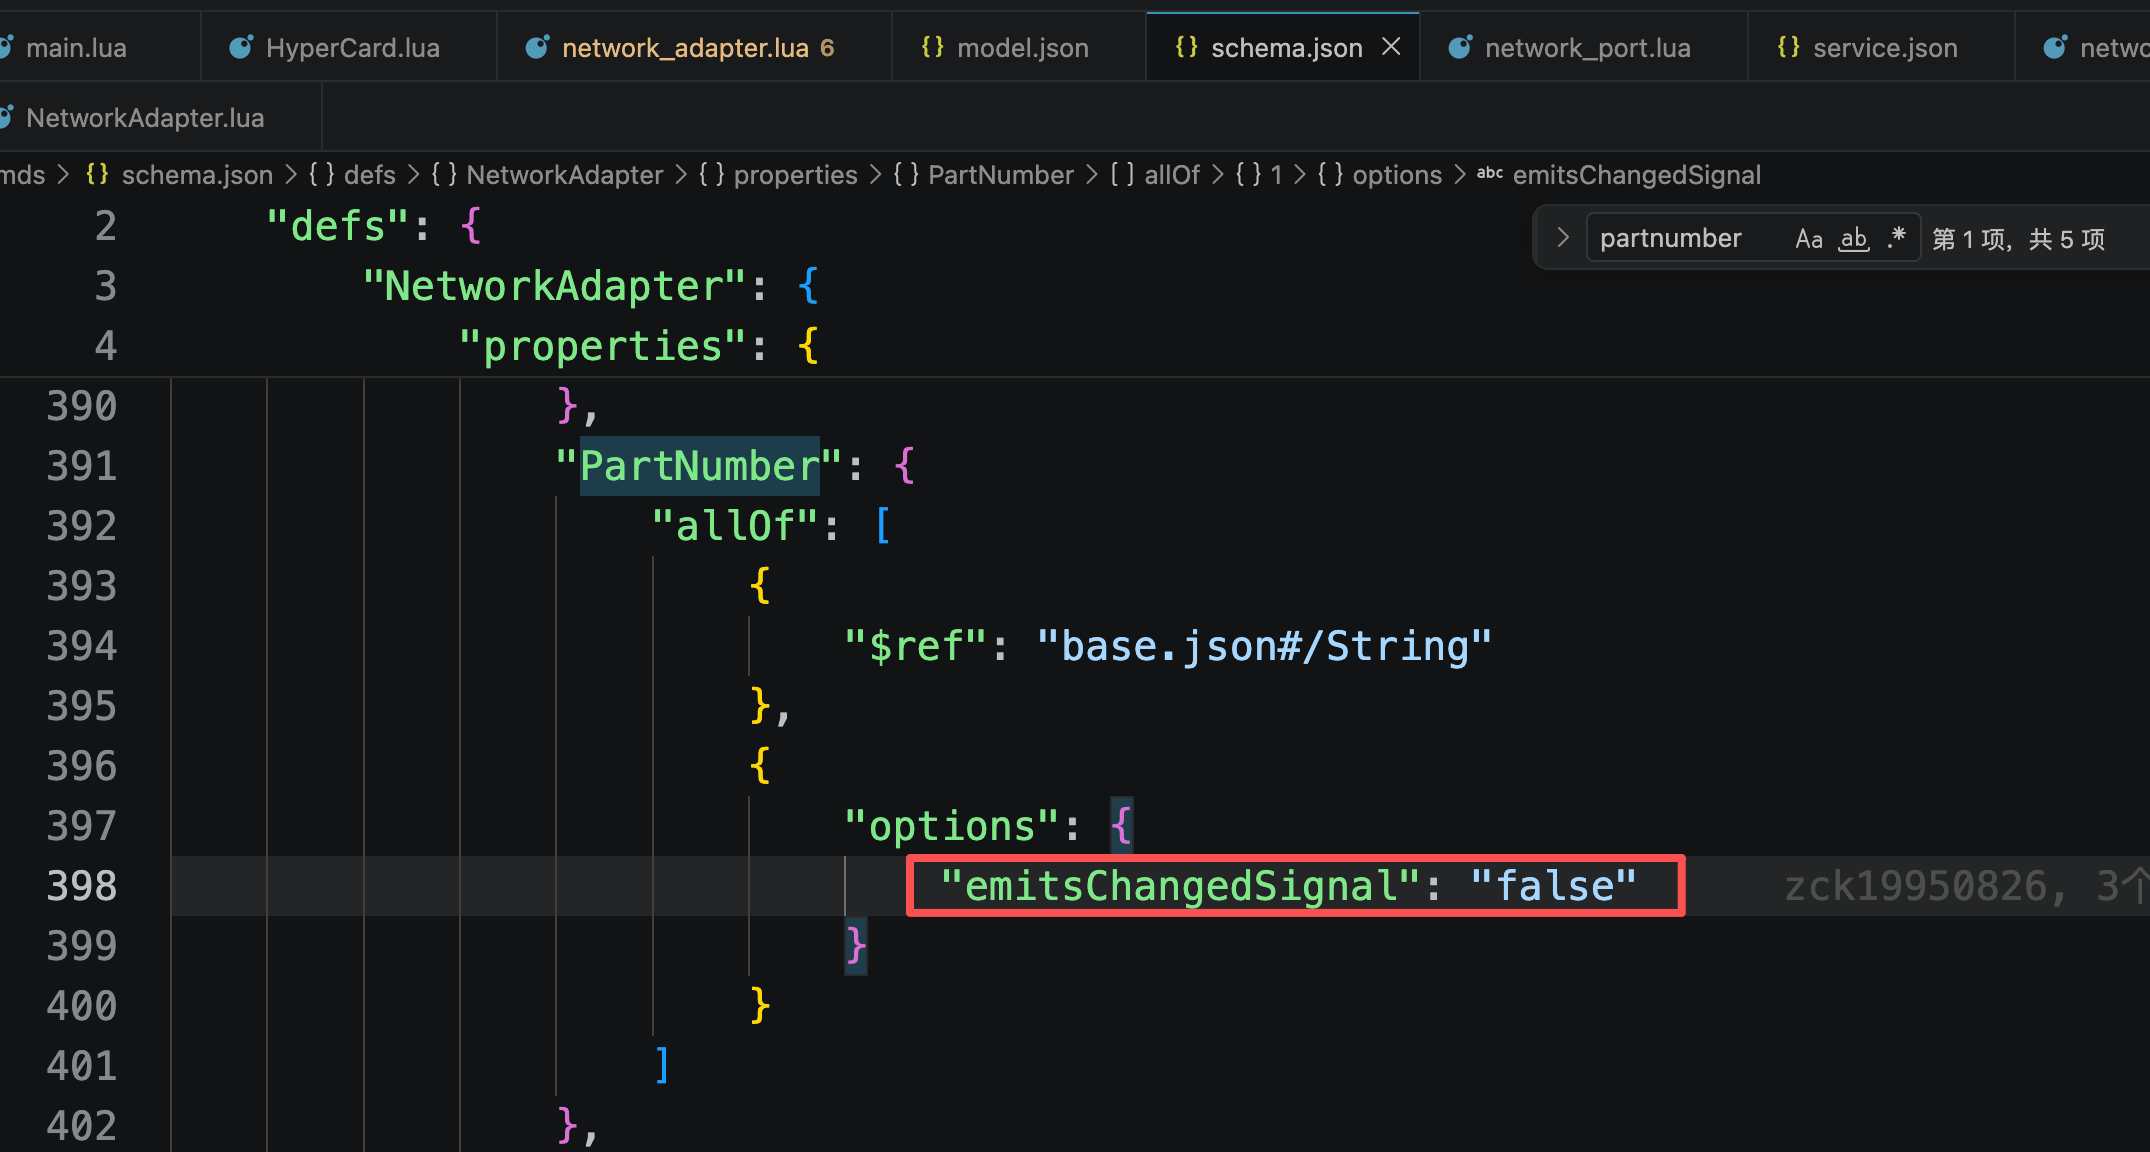This screenshot has width=2150, height=1152.
Task: Click the emitsChangedSignal breadcrumb item
Action: point(1636,175)
